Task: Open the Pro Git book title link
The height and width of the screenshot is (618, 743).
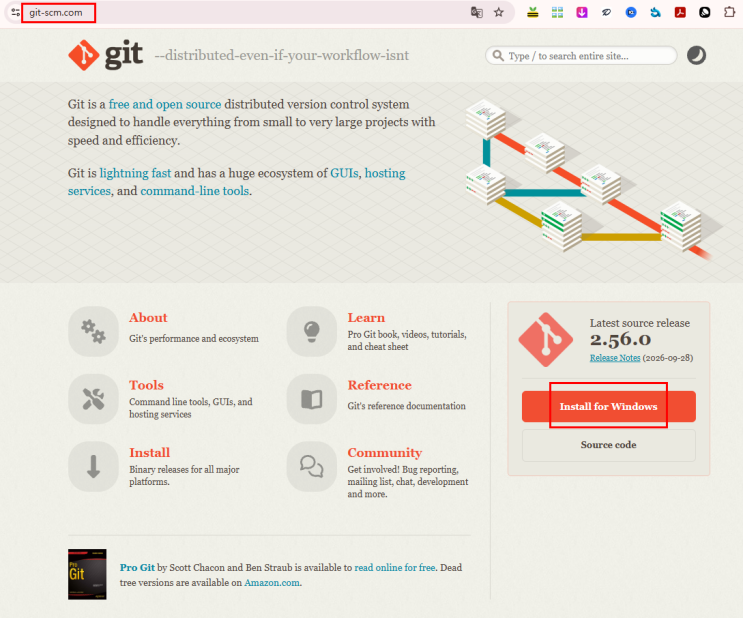Action: (x=137, y=567)
